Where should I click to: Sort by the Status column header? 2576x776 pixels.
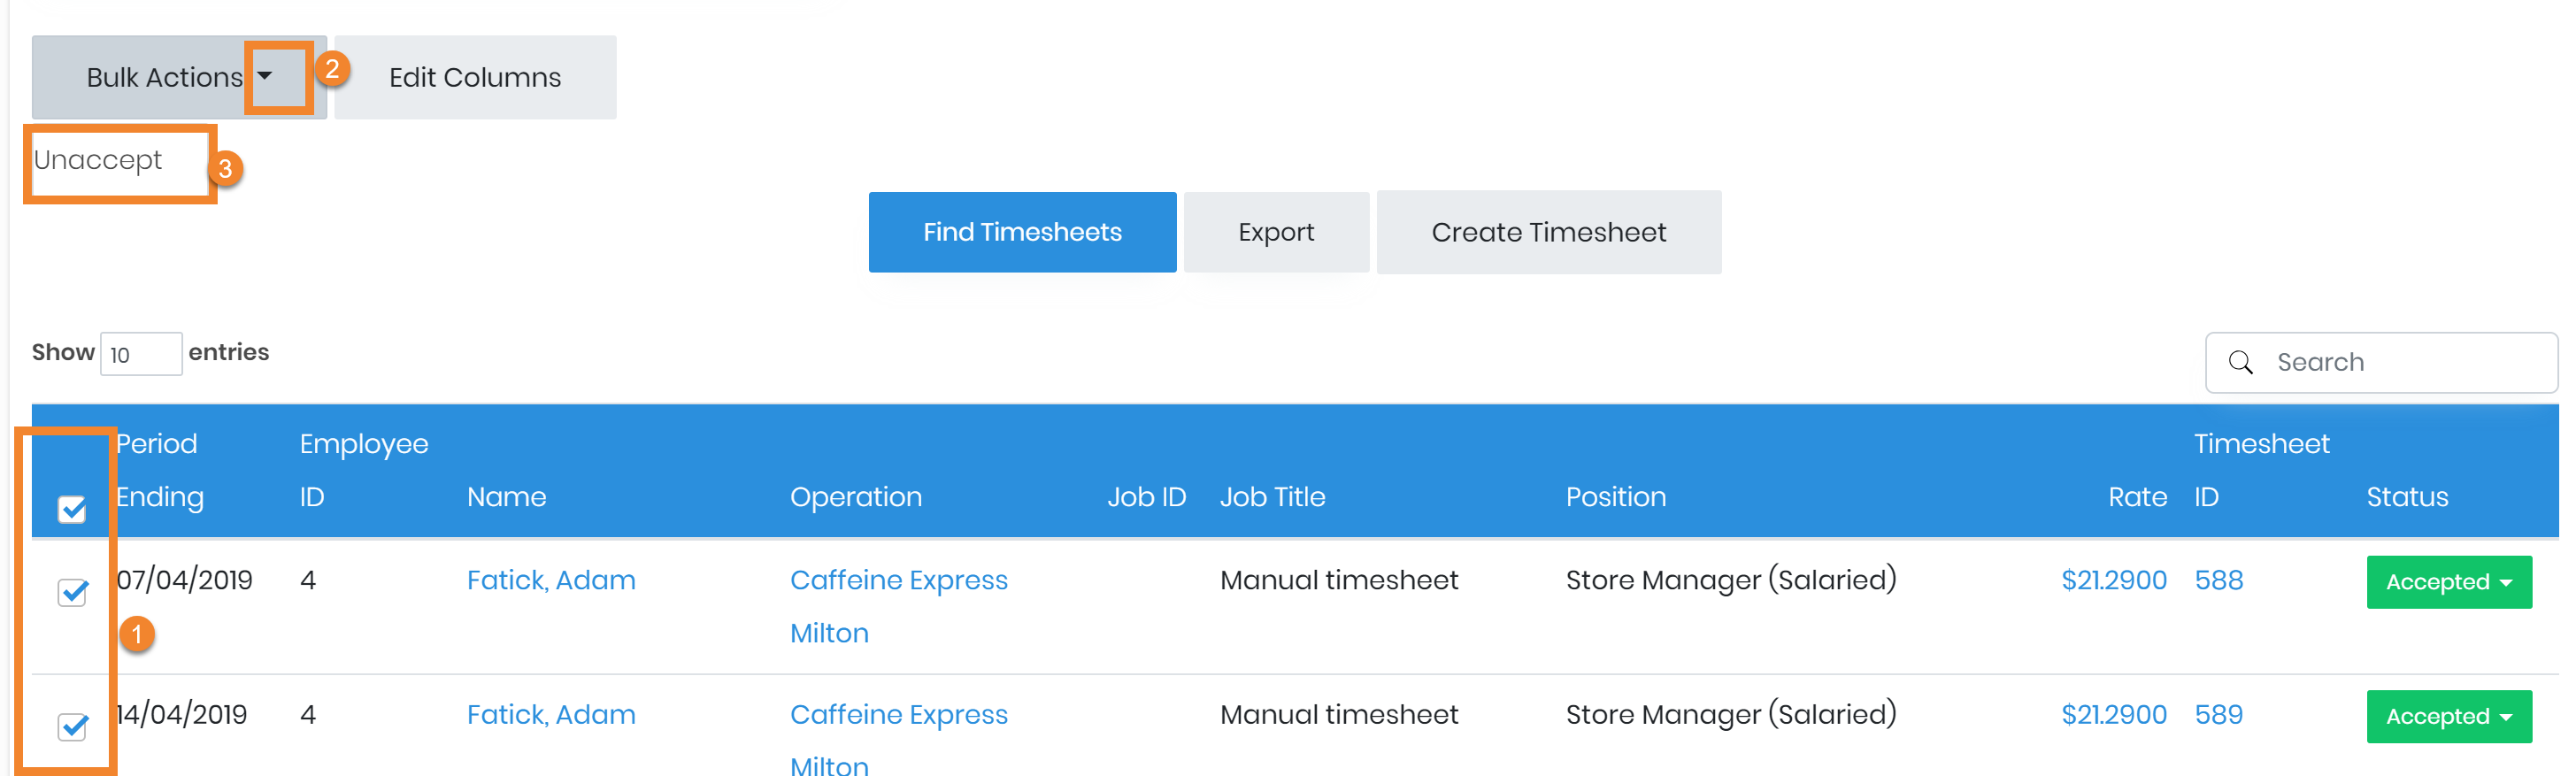coord(2405,497)
